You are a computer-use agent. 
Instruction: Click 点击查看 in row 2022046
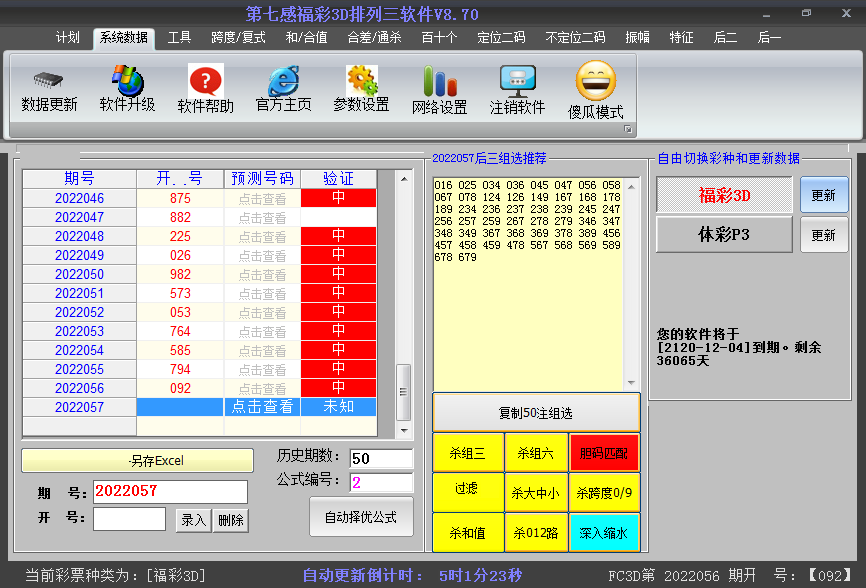pos(262,198)
